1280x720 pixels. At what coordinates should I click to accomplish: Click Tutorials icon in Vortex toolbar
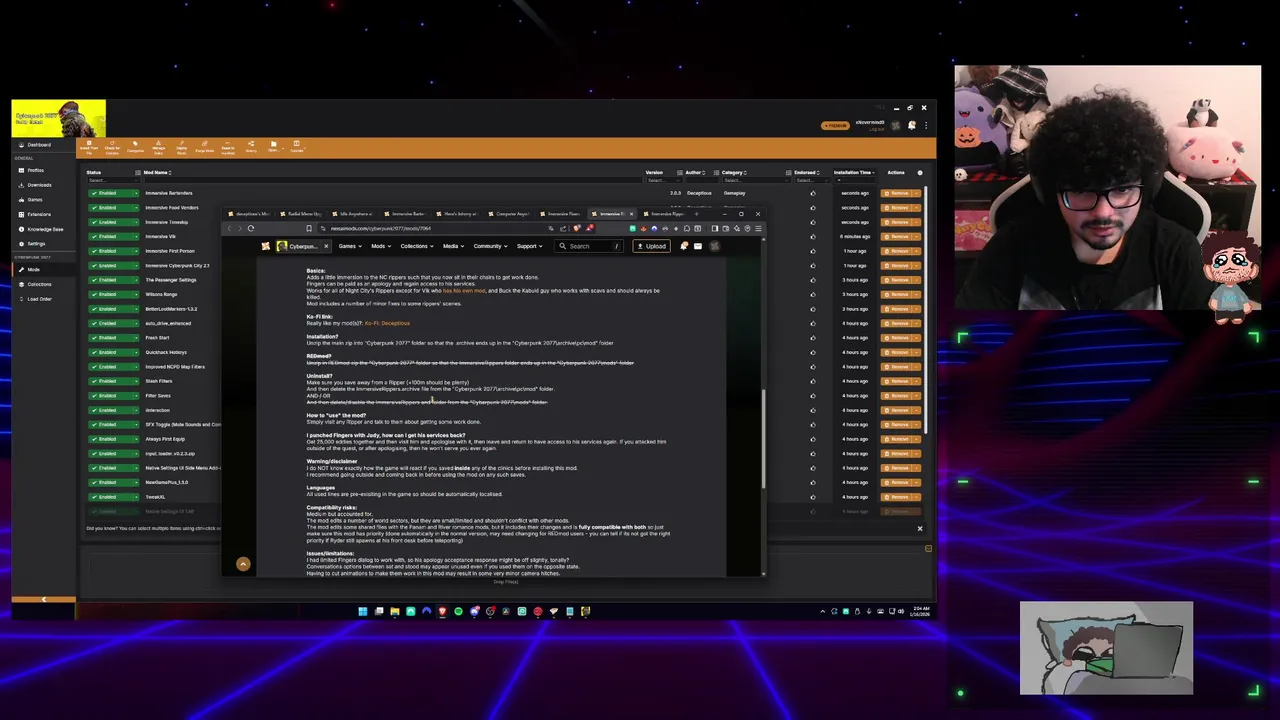click(x=296, y=147)
